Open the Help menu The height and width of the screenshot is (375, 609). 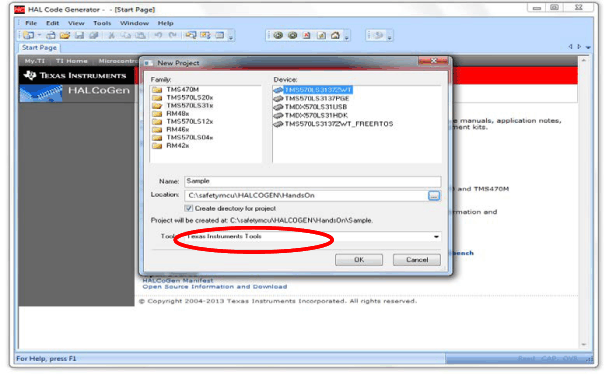point(165,23)
